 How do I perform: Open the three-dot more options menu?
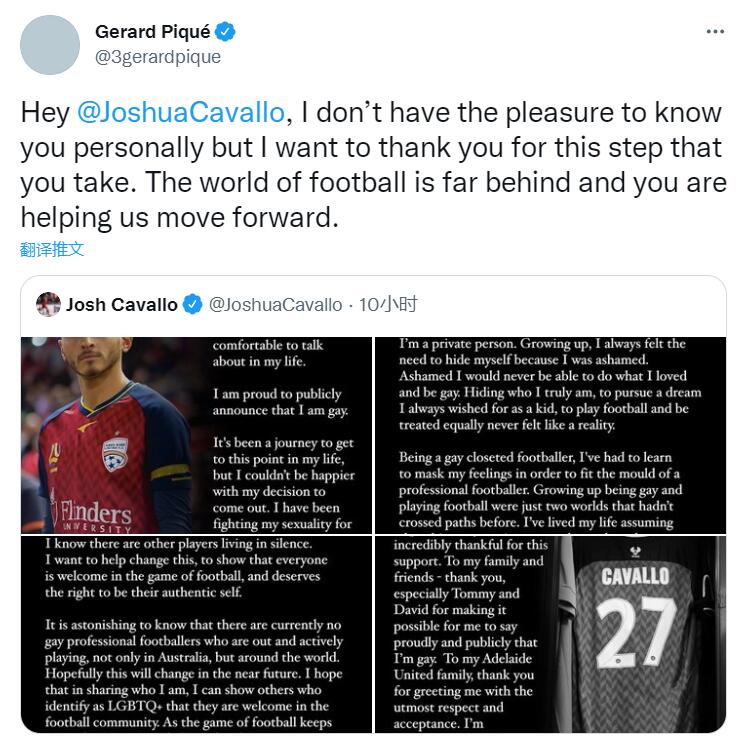pyautogui.click(x=715, y=32)
